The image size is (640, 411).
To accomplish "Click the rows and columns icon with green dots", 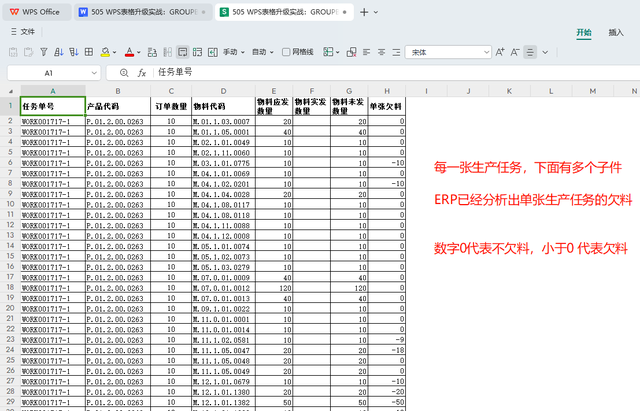I will [198, 52].
